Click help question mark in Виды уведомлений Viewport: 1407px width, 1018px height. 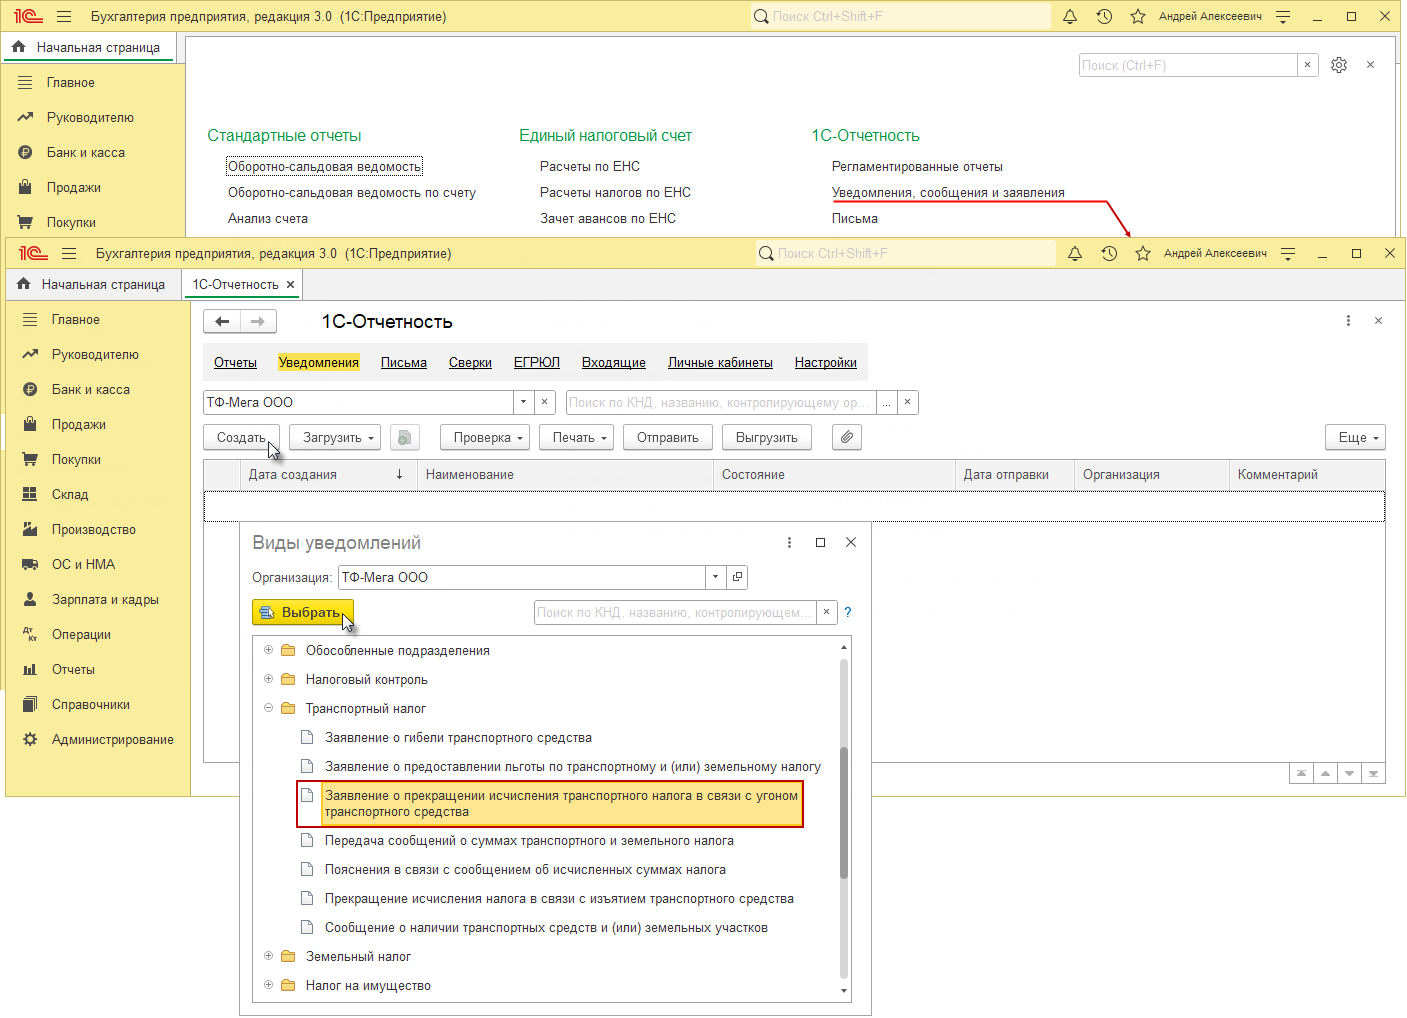pyautogui.click(x=848, y=612)
